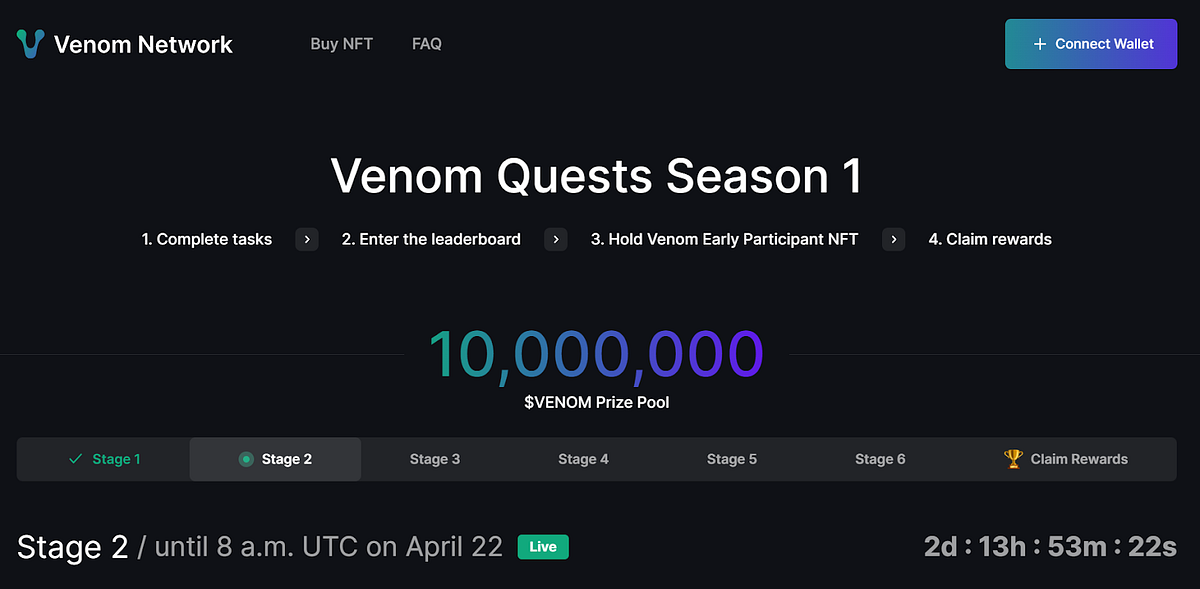Click the Connect Wallet button
Screen dimensions: 1200x589
click(1091, 43)
